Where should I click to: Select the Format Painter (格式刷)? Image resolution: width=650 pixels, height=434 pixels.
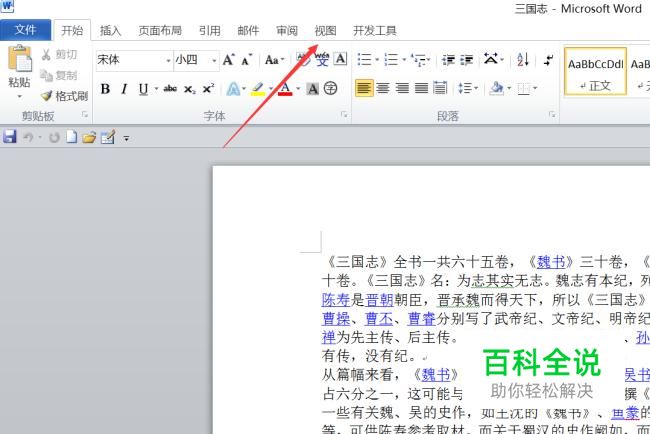(64, 96)
